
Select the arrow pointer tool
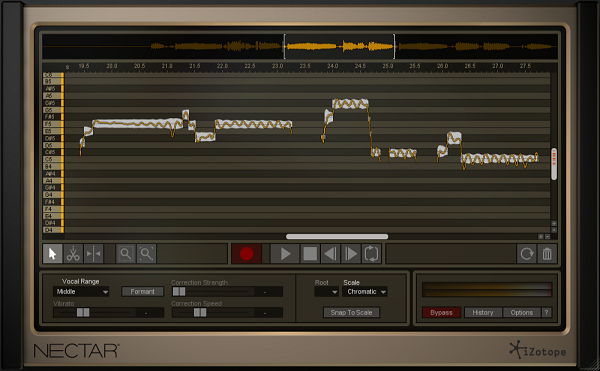[52, 254]
